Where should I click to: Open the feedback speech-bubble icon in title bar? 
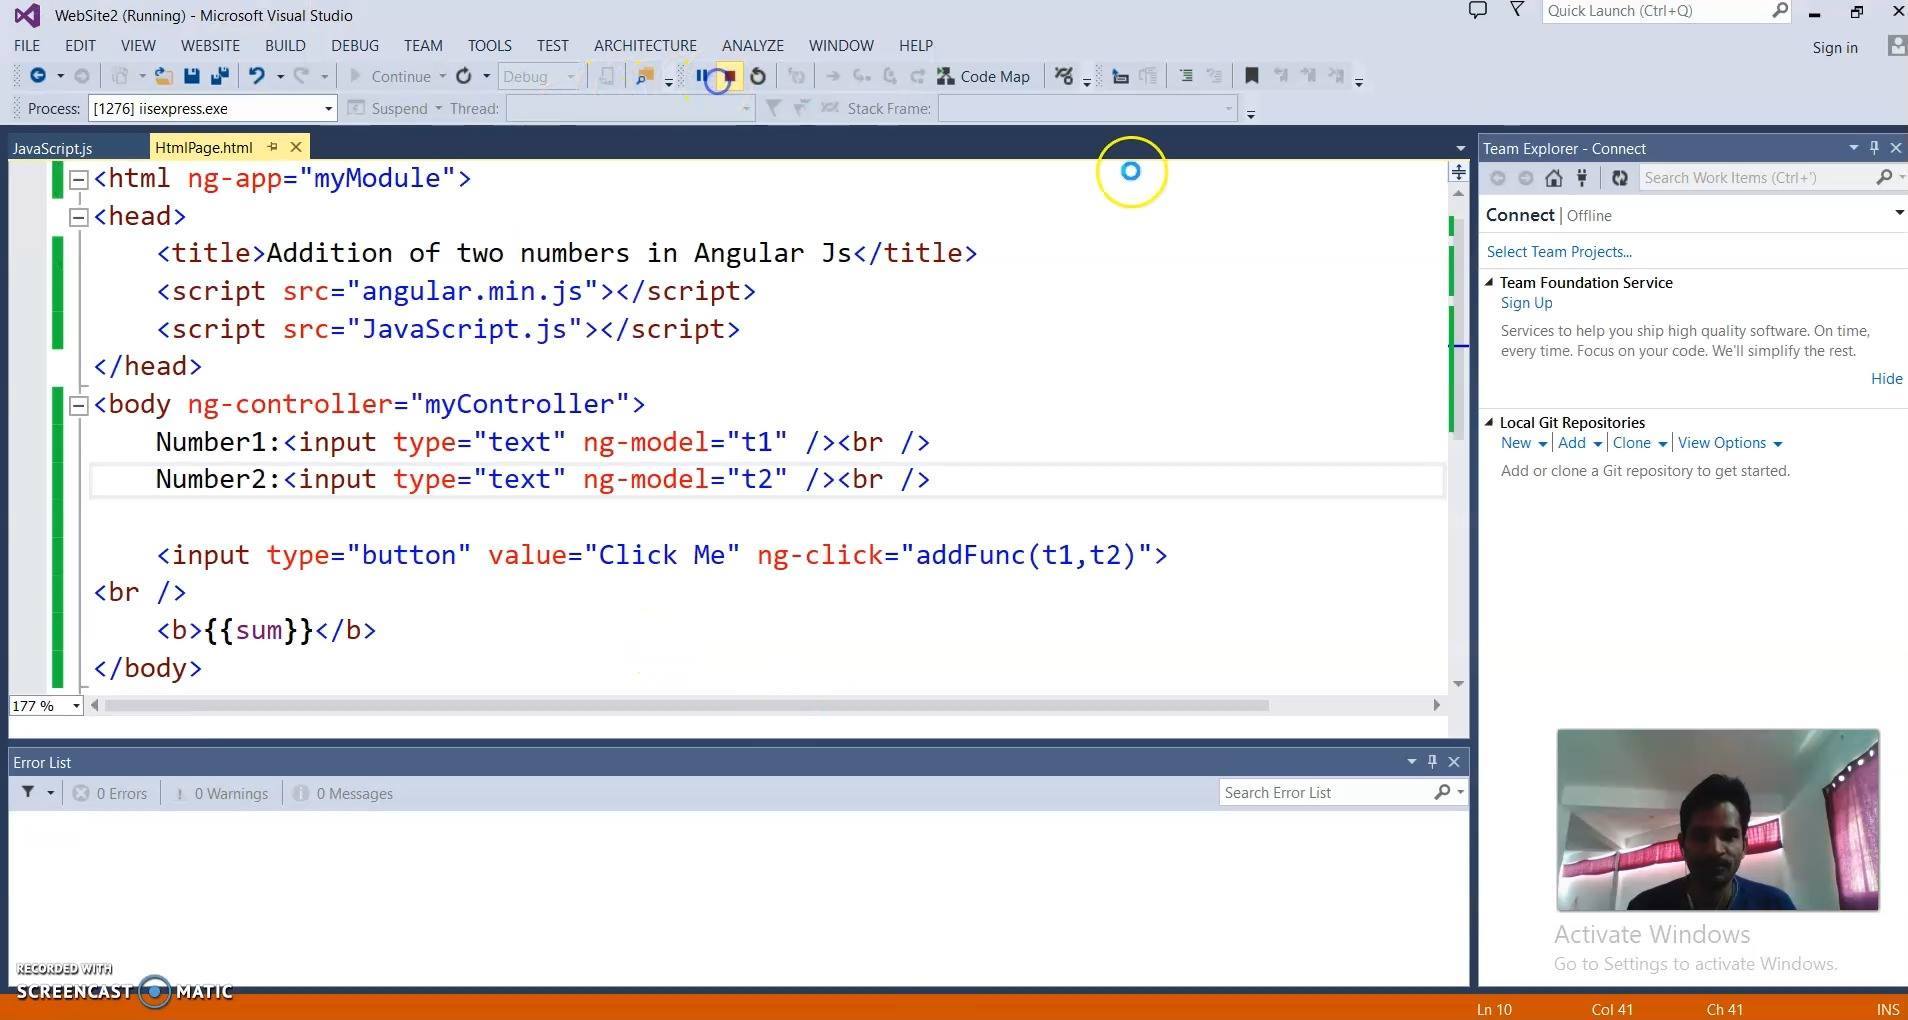(x=1477, y=11)
